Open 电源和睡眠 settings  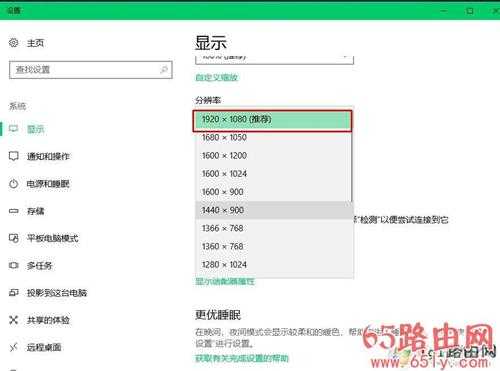point(48,184)
